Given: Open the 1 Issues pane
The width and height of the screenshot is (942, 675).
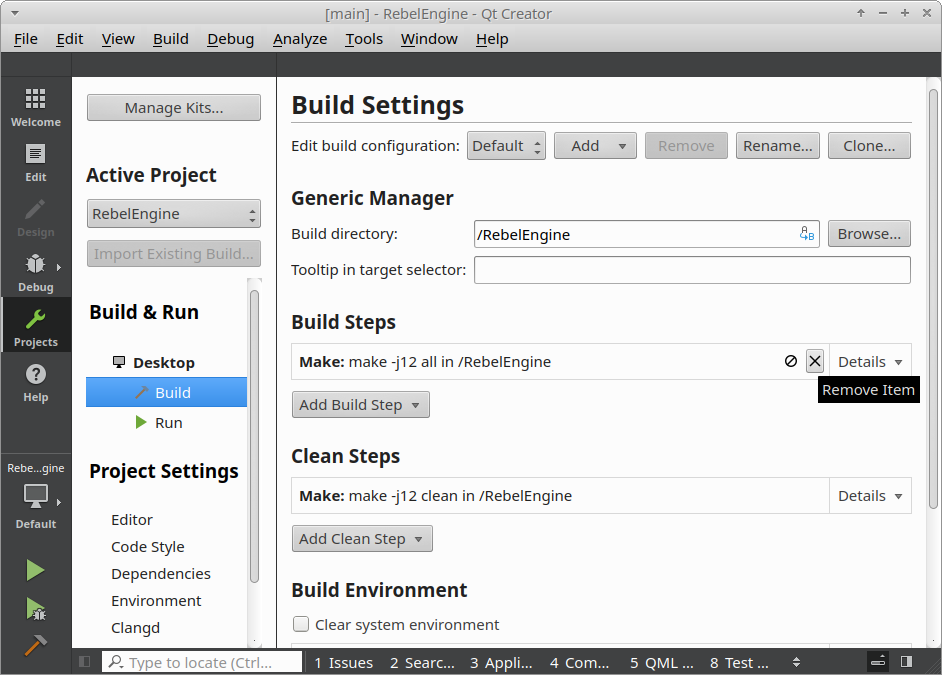Looking at the screenshot, I should [343, 662].
